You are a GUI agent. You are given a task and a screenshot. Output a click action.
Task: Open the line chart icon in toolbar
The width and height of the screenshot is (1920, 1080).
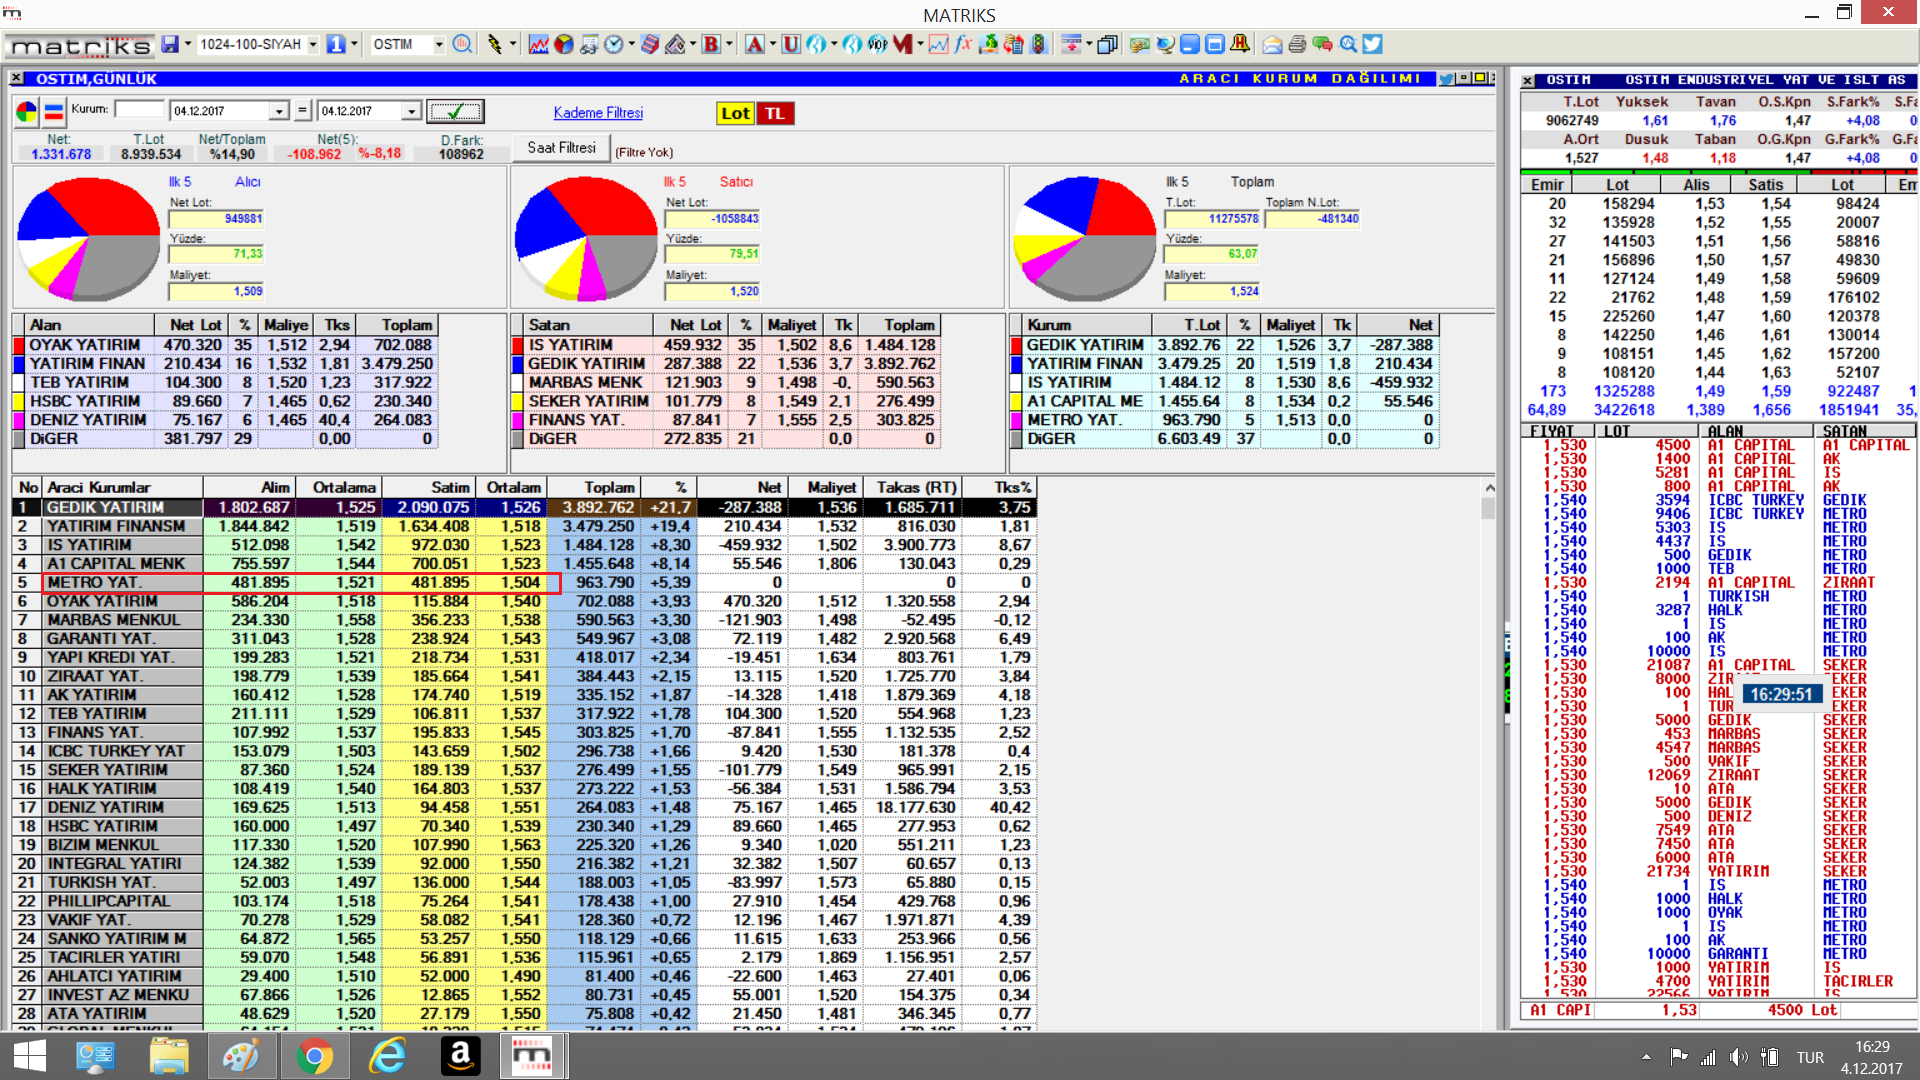click(538, 44)
